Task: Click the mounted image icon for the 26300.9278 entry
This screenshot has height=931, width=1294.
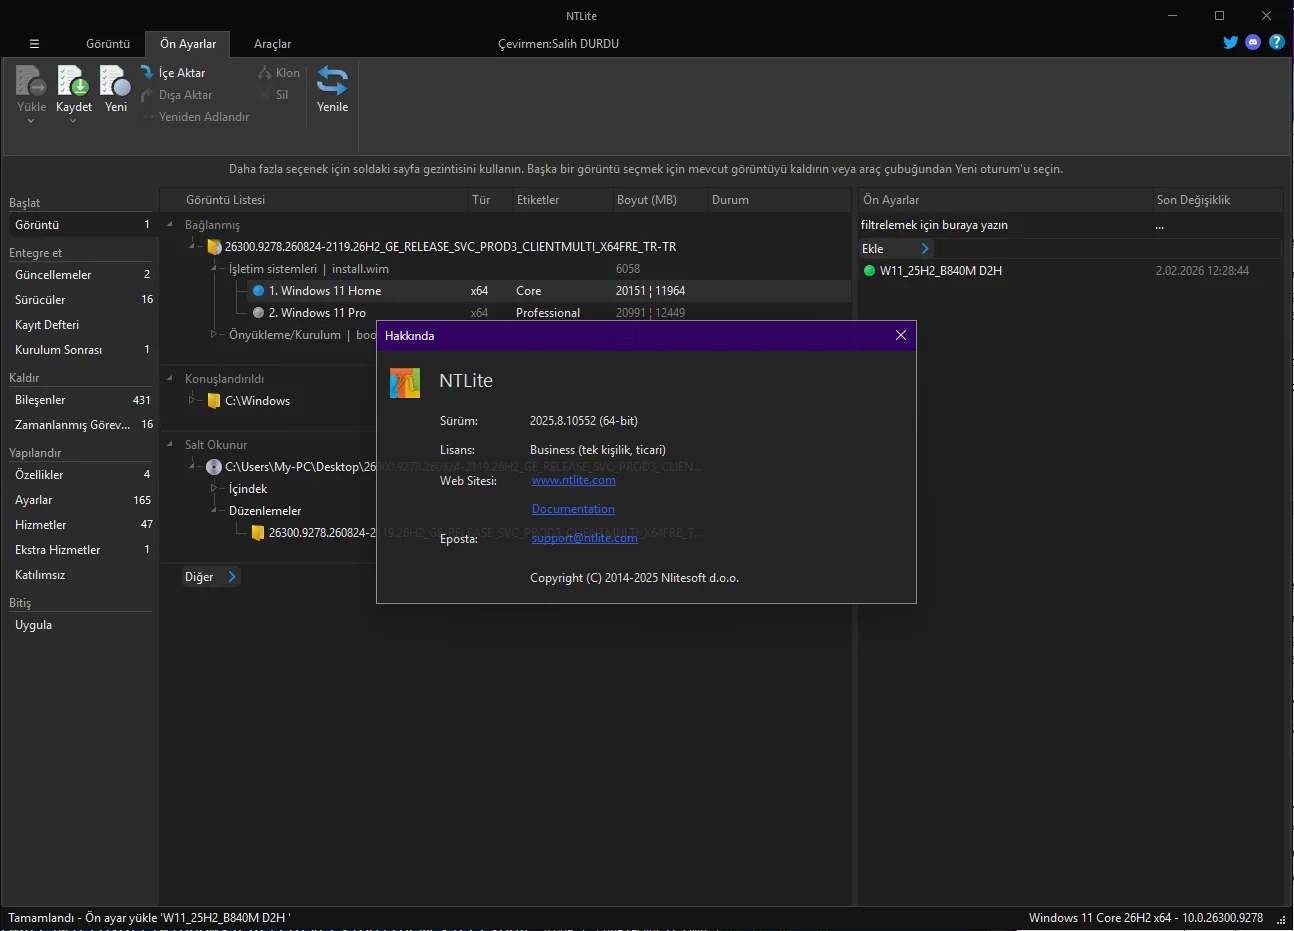Action: (x=214, y=247)
